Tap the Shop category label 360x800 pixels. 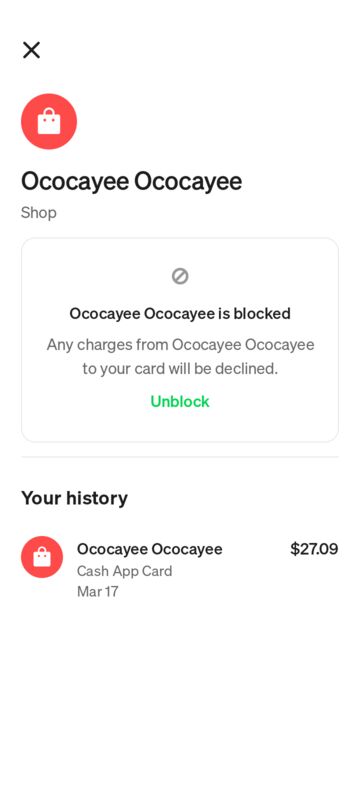coord(39,213)
